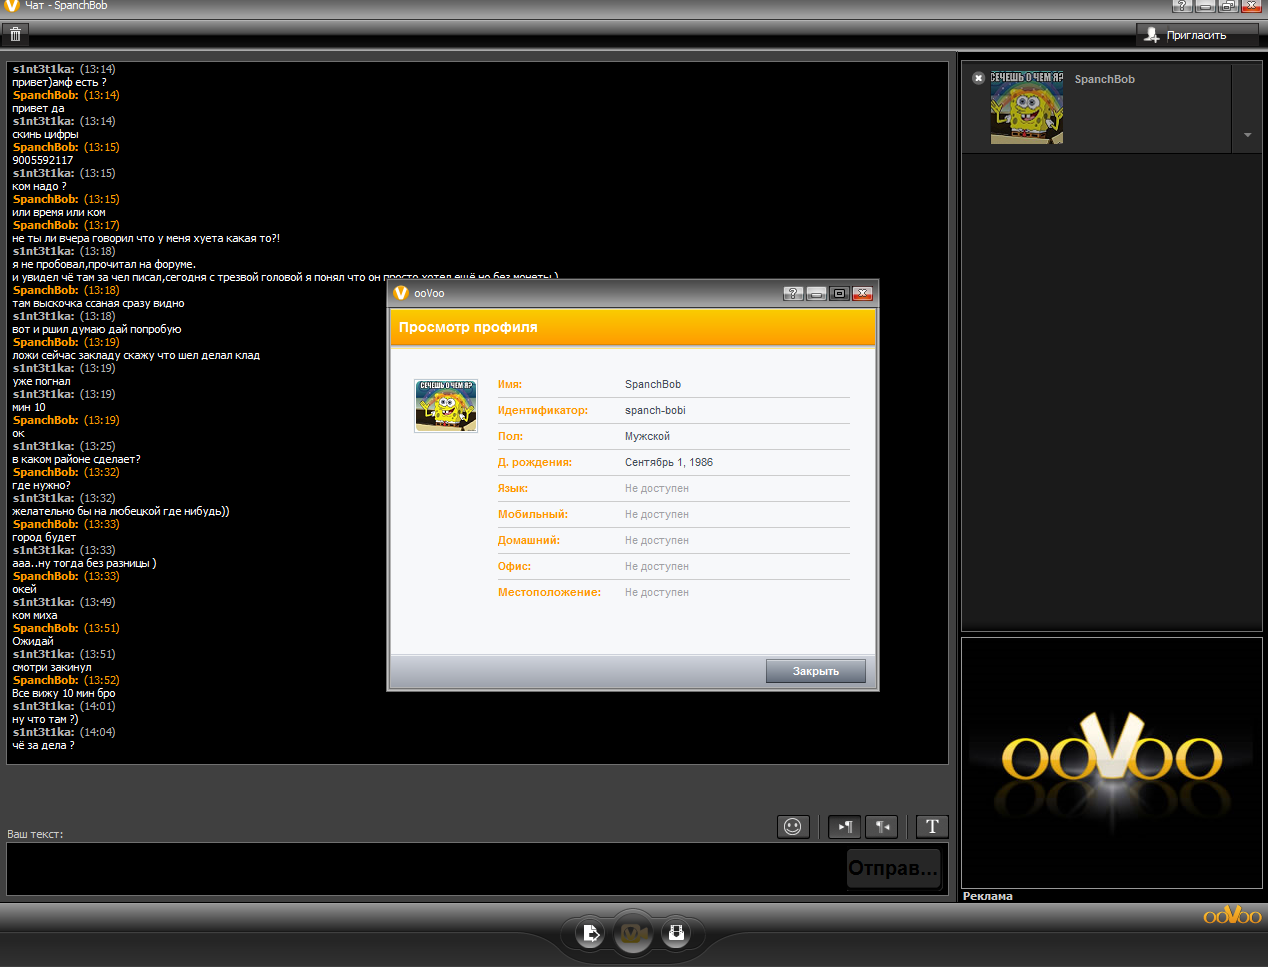Click the ooVoo icon in the profile dialog title bar
The height and width of the screenshot is (967, 1268).
point(401,293)
